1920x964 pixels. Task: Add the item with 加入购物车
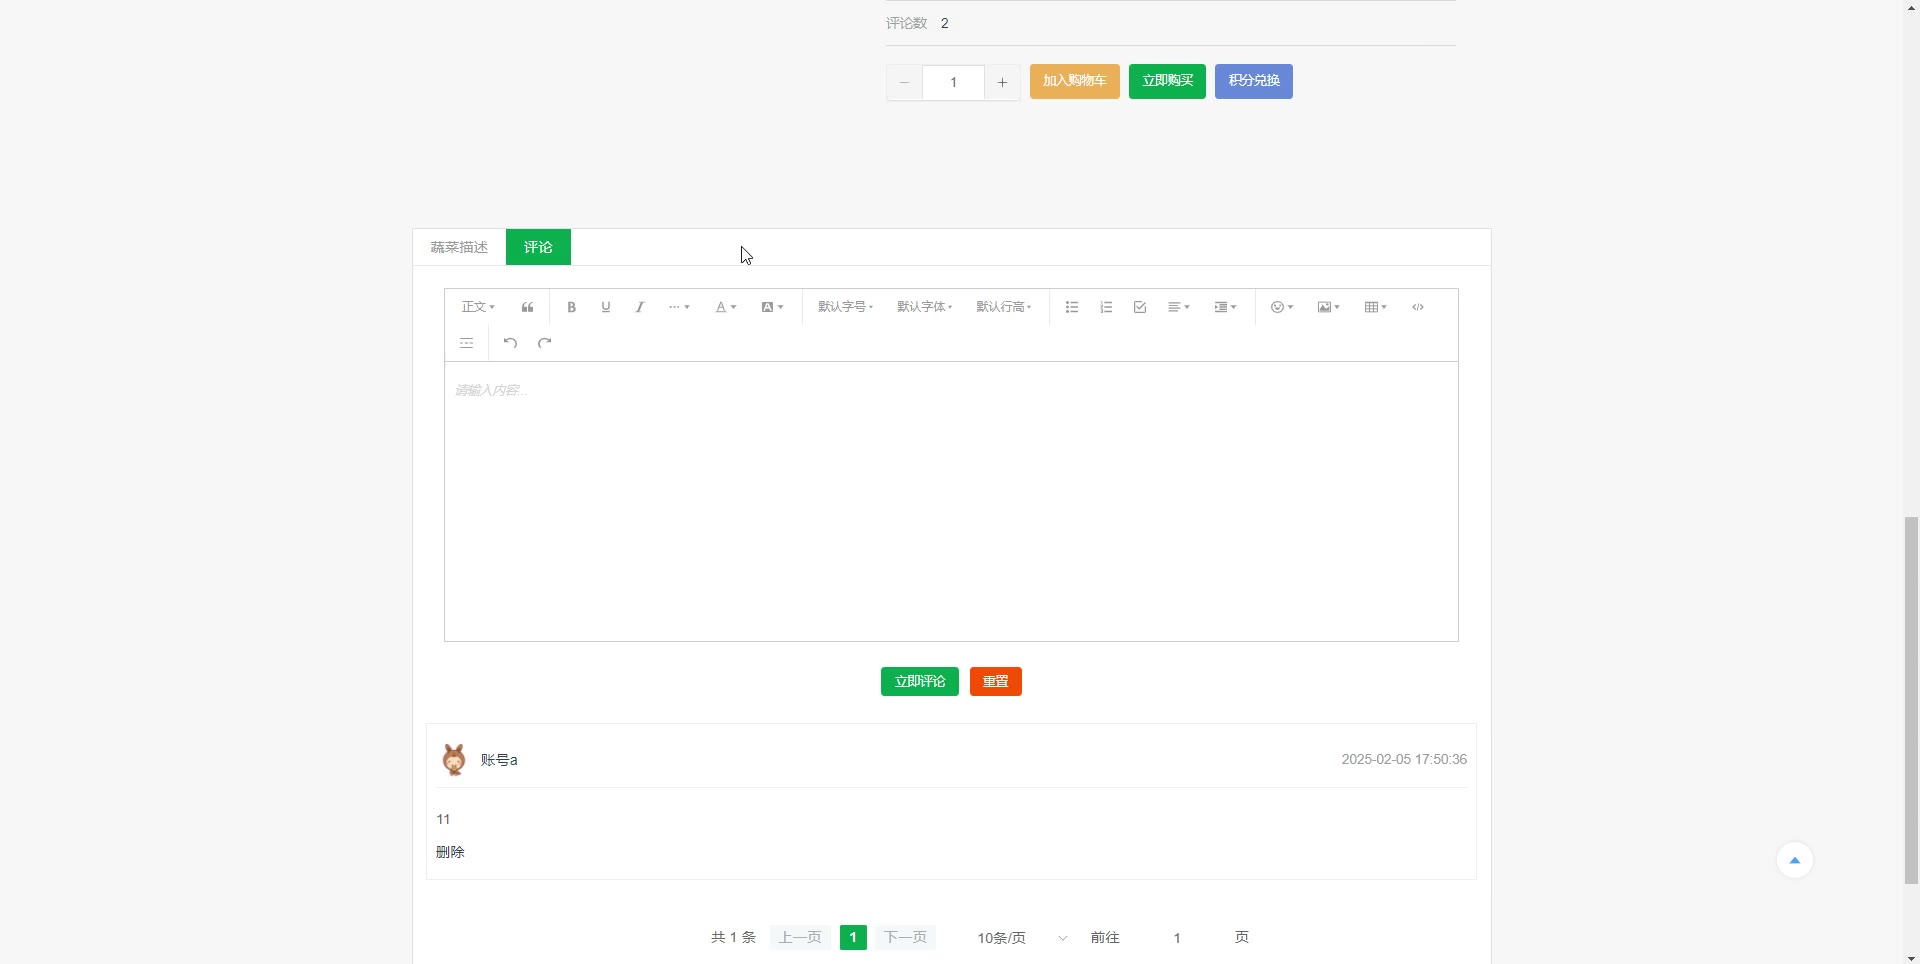(x=1075, y=81)
